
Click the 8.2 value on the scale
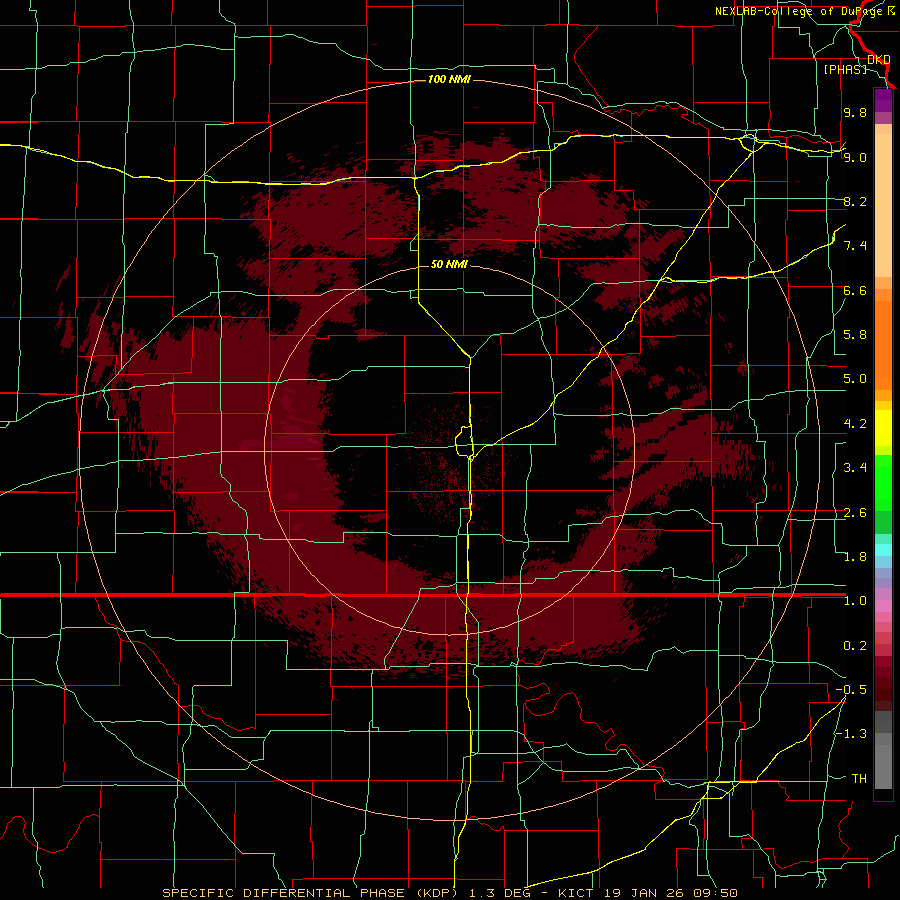[855, 201]
